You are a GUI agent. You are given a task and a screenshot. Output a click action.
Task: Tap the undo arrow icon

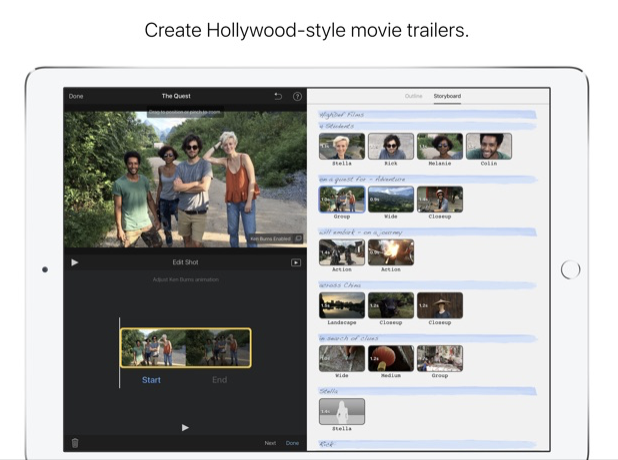(x=278, y=96)
